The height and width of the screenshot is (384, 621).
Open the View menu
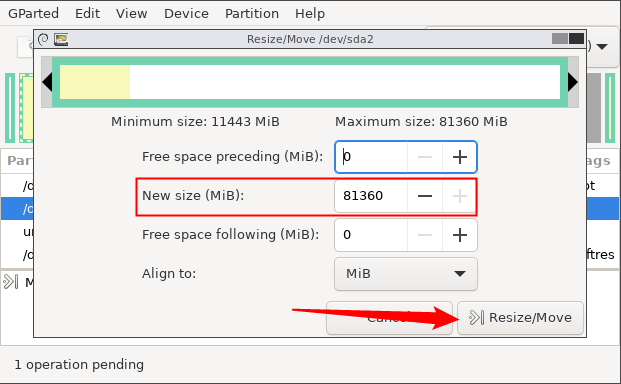pos(131,13)
